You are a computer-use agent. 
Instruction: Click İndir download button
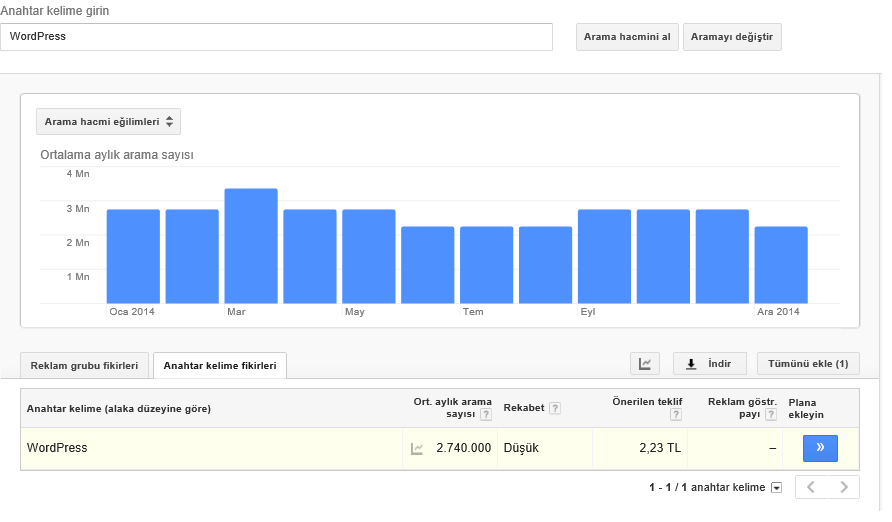tap(709, 364)
